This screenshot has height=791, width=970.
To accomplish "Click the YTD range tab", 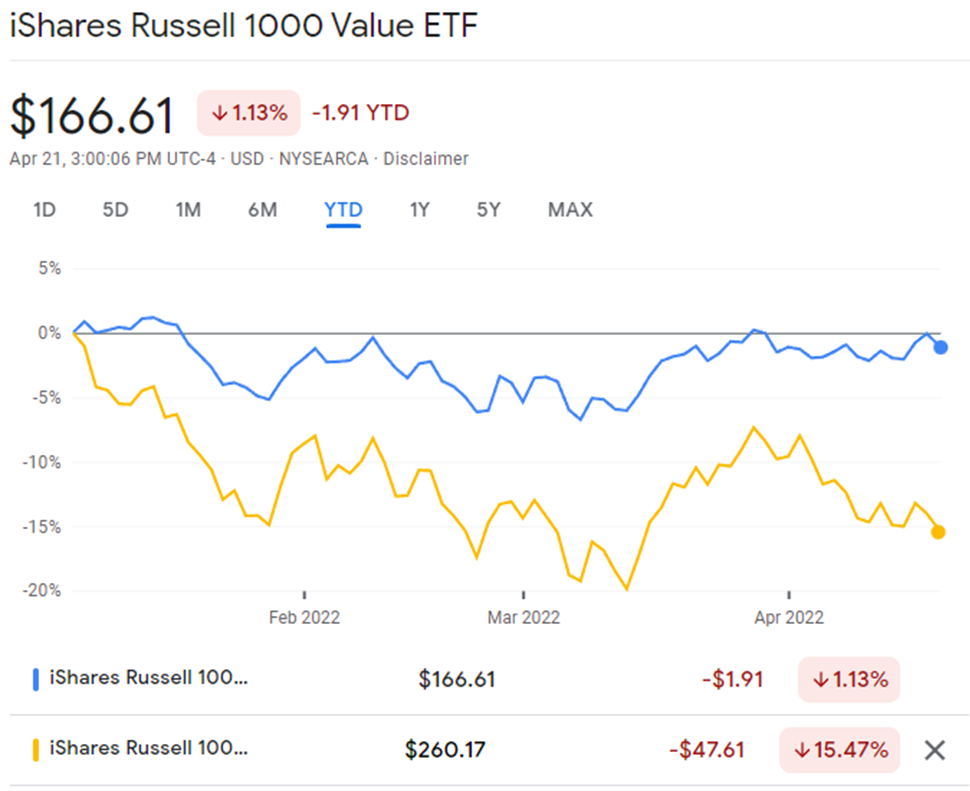I will pyautogui.click(x=343, y=210).
